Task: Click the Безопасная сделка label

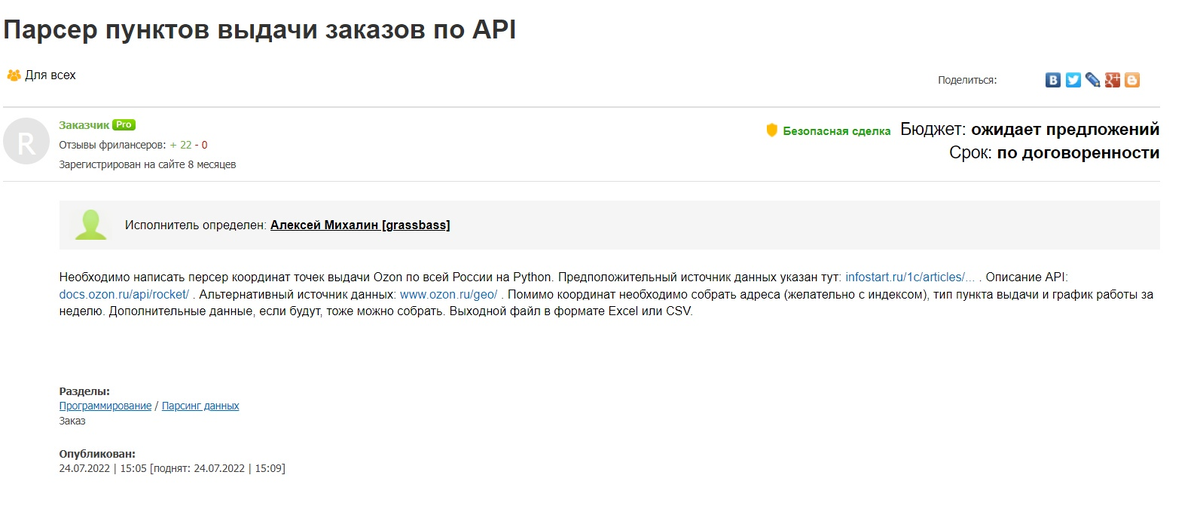Action: [836, 131]
